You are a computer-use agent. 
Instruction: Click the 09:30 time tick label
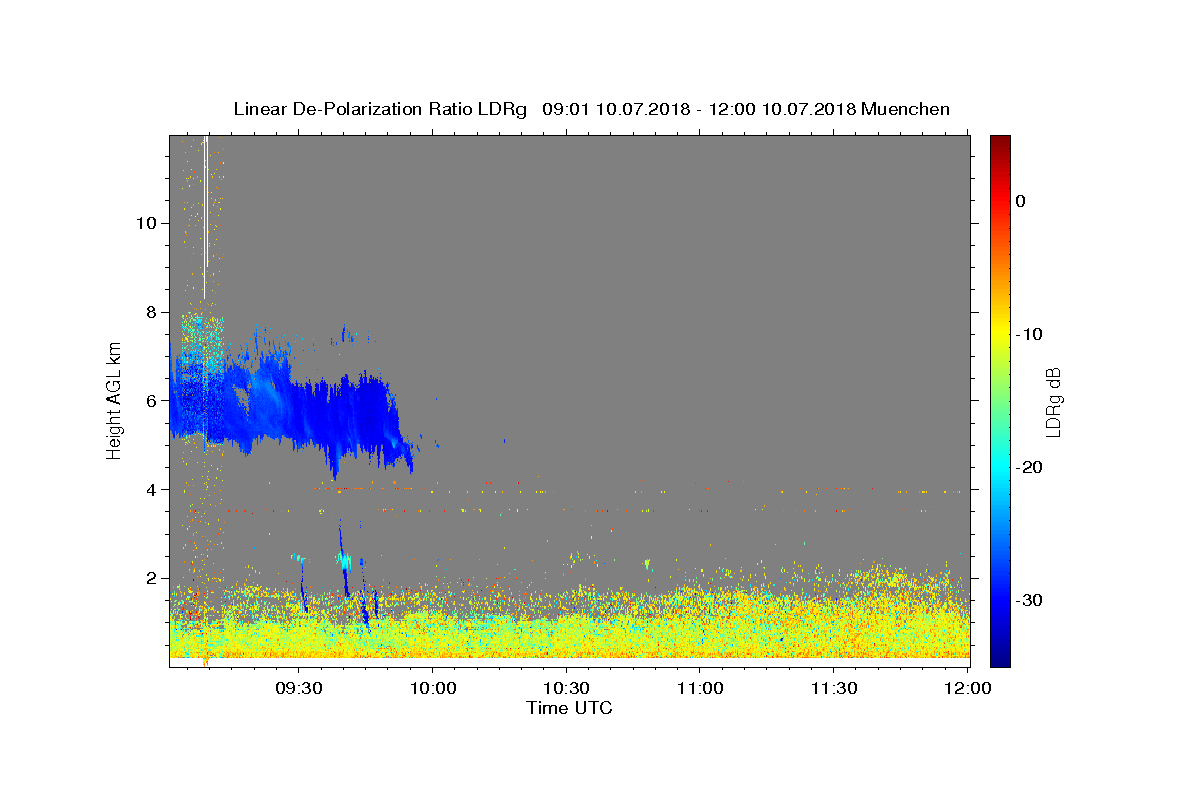coord(298,690)
